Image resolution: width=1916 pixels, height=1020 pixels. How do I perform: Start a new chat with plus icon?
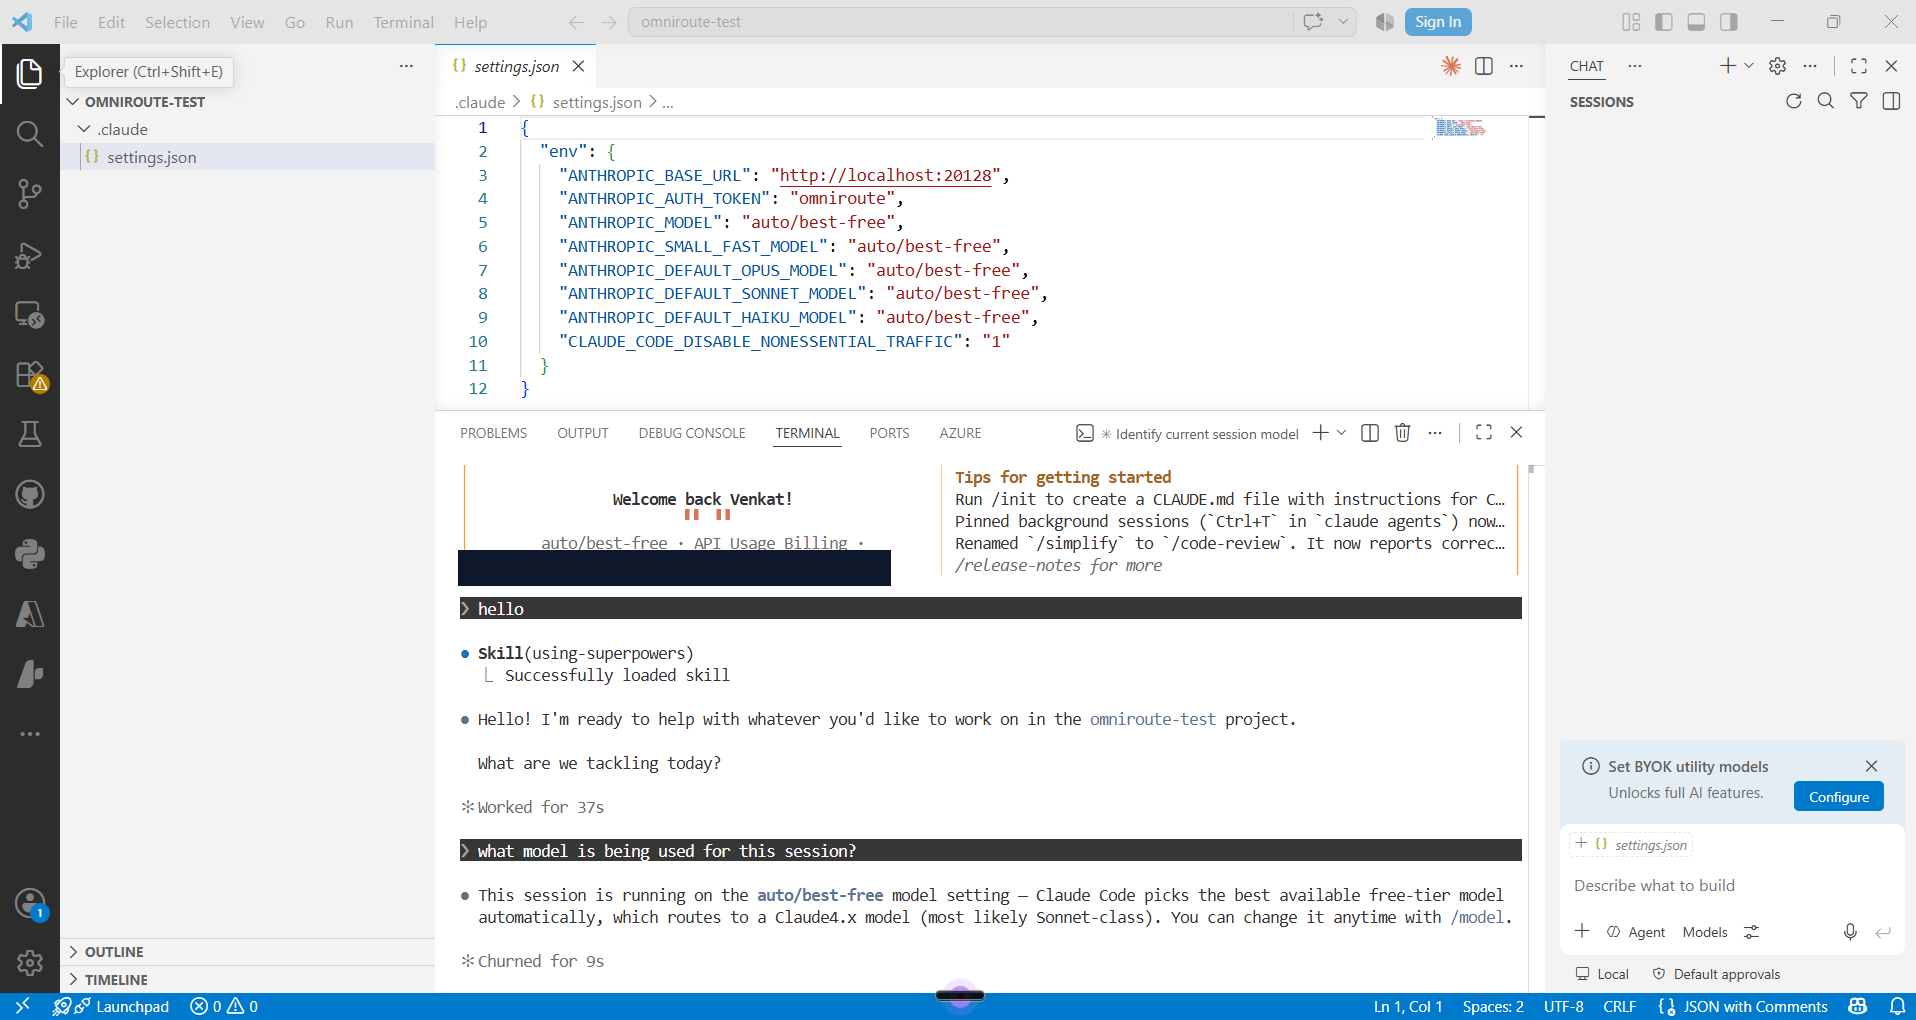(1727, 66)
